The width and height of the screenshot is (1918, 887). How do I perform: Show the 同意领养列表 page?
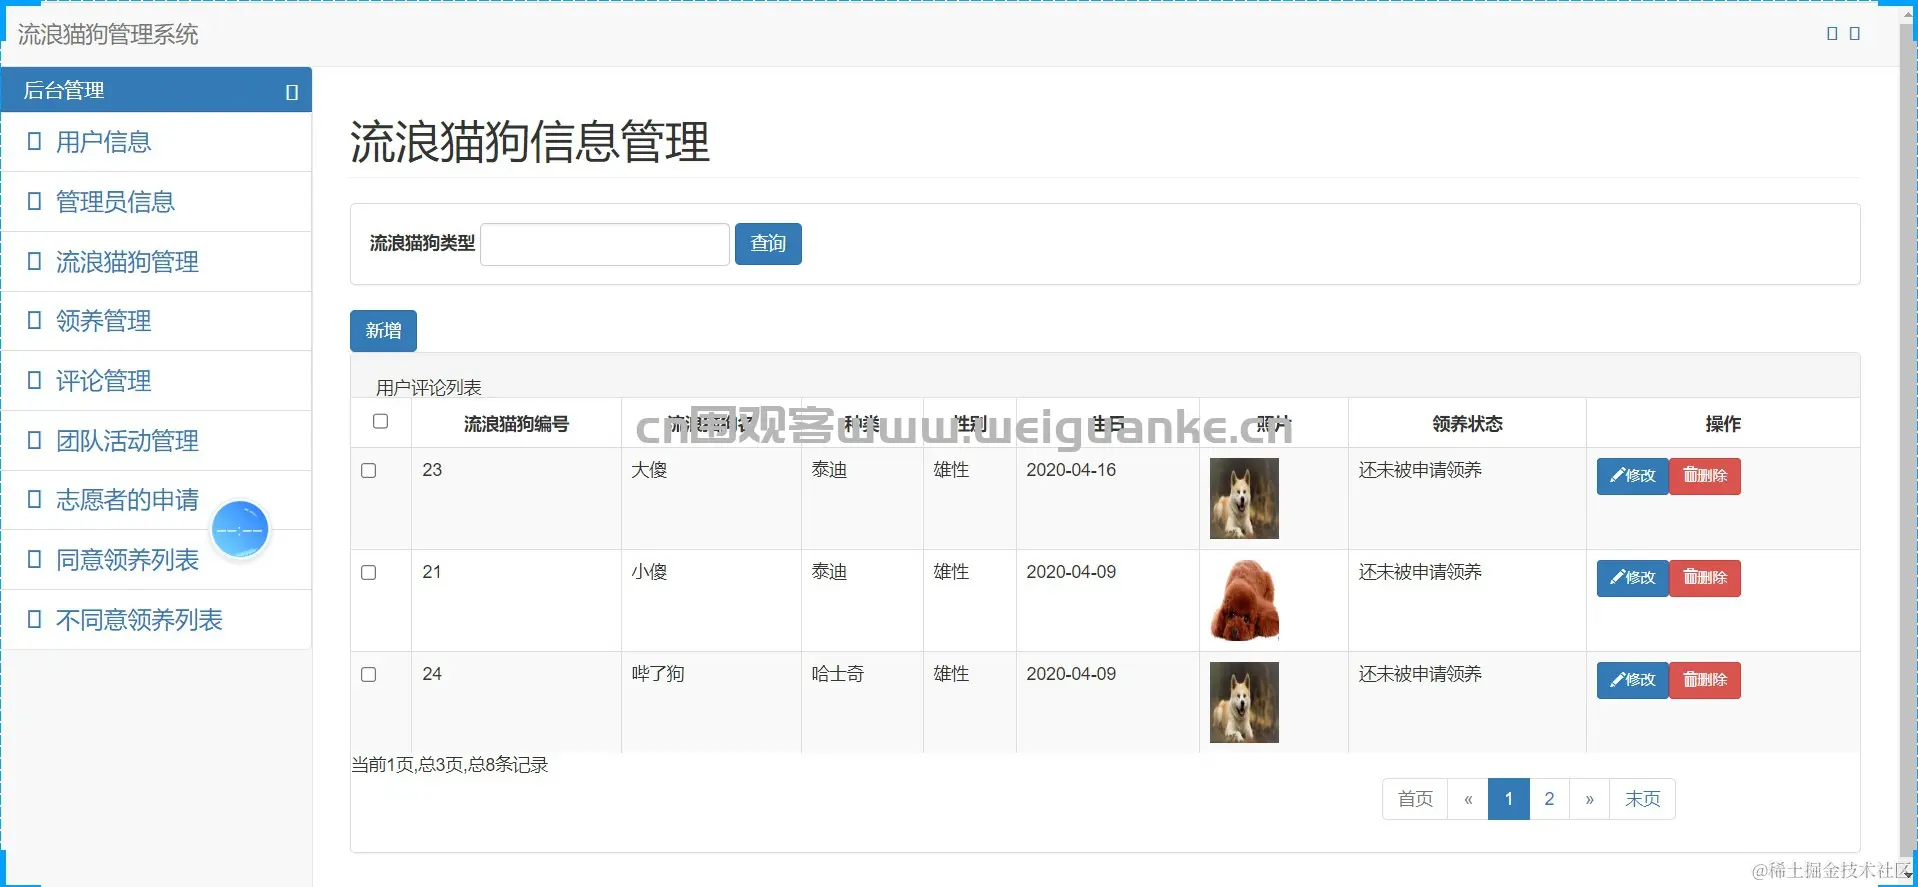(156, 560)
